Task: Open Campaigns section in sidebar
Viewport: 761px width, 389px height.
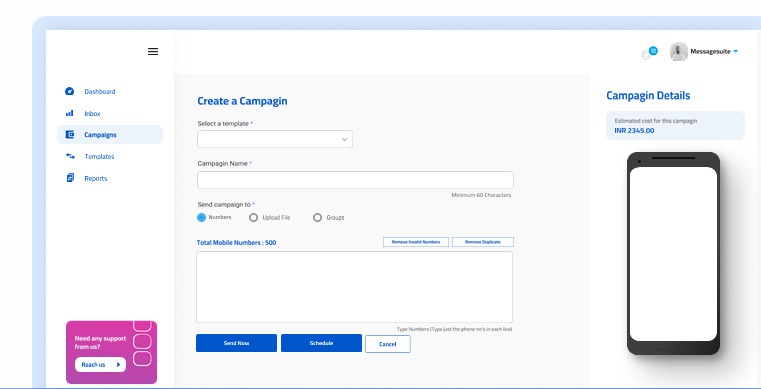Action: tap(110, 135)
